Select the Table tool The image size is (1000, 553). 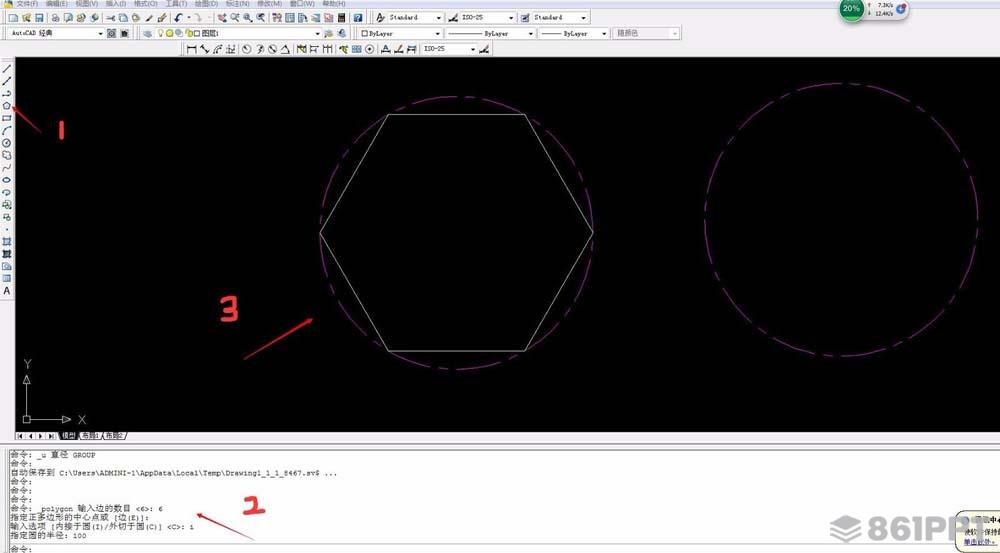click(x=6, y=278)
